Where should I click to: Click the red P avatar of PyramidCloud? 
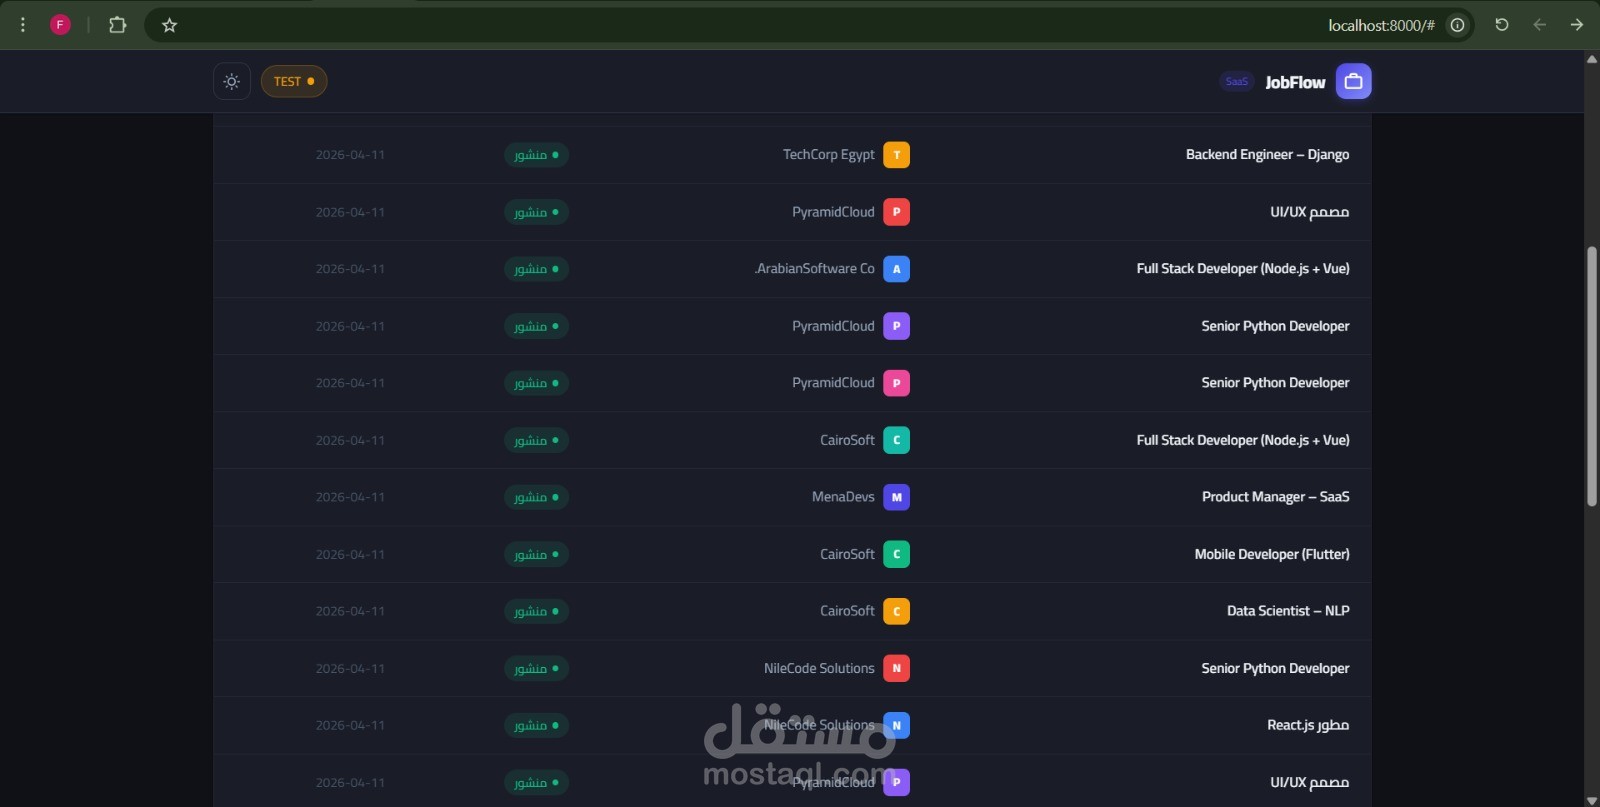coord(897,212)
